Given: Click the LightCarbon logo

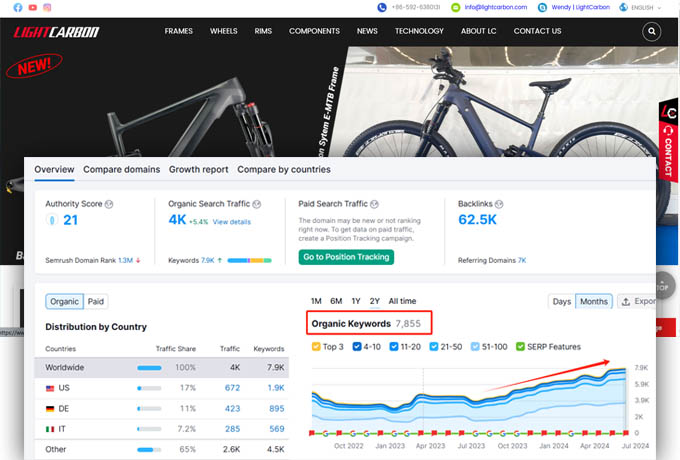Looking at the screenshot, I should [x=56, y=32].
